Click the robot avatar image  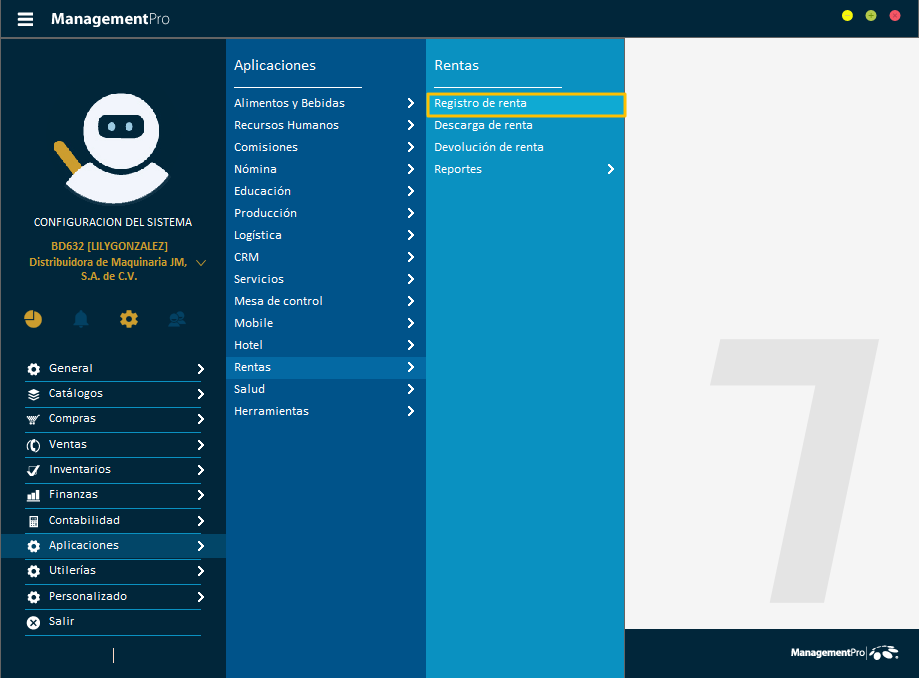(115, 148)
